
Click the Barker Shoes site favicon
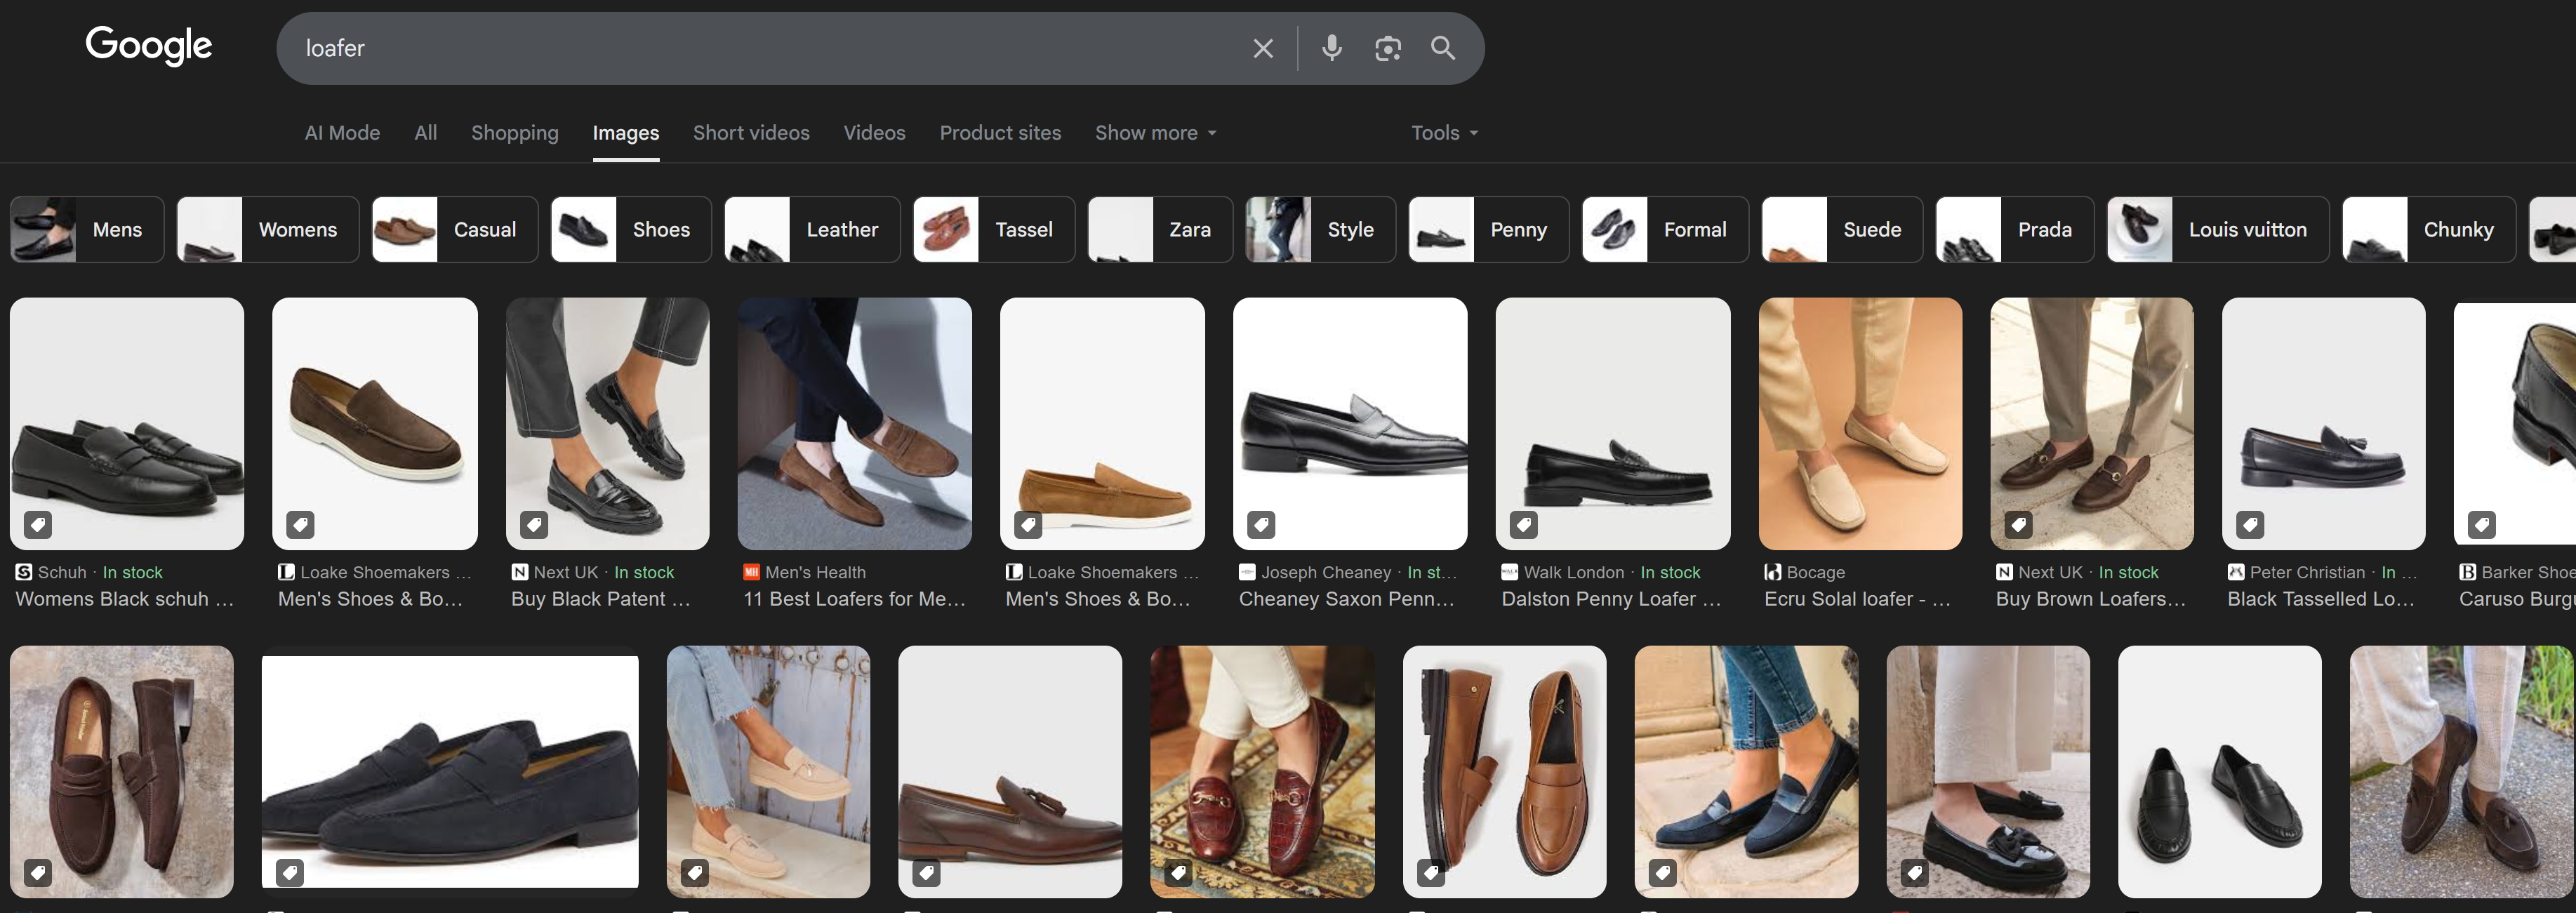click(x=2467, y=572)
